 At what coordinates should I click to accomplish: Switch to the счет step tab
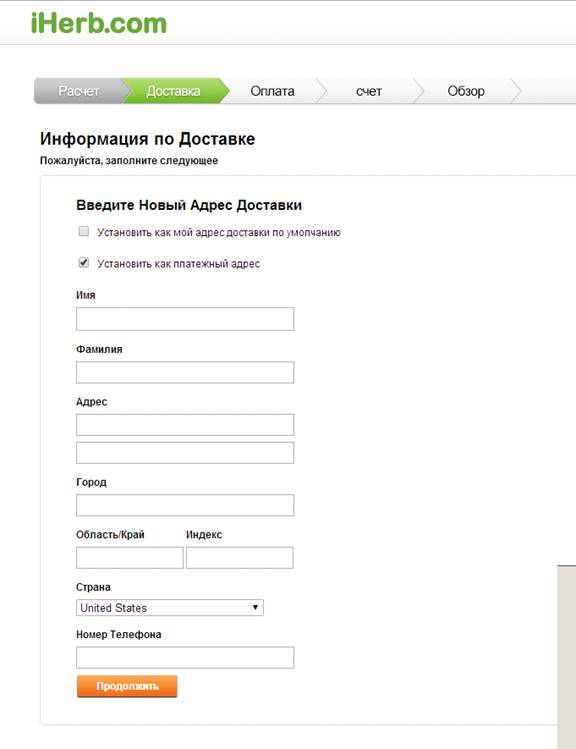click(x=369, y=91)
